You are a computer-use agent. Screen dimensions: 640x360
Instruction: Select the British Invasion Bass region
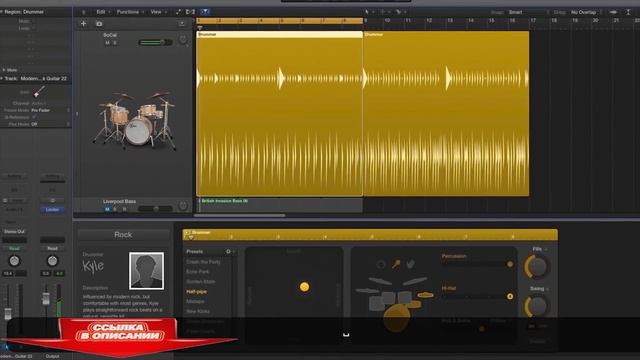(x=280, y=205)
